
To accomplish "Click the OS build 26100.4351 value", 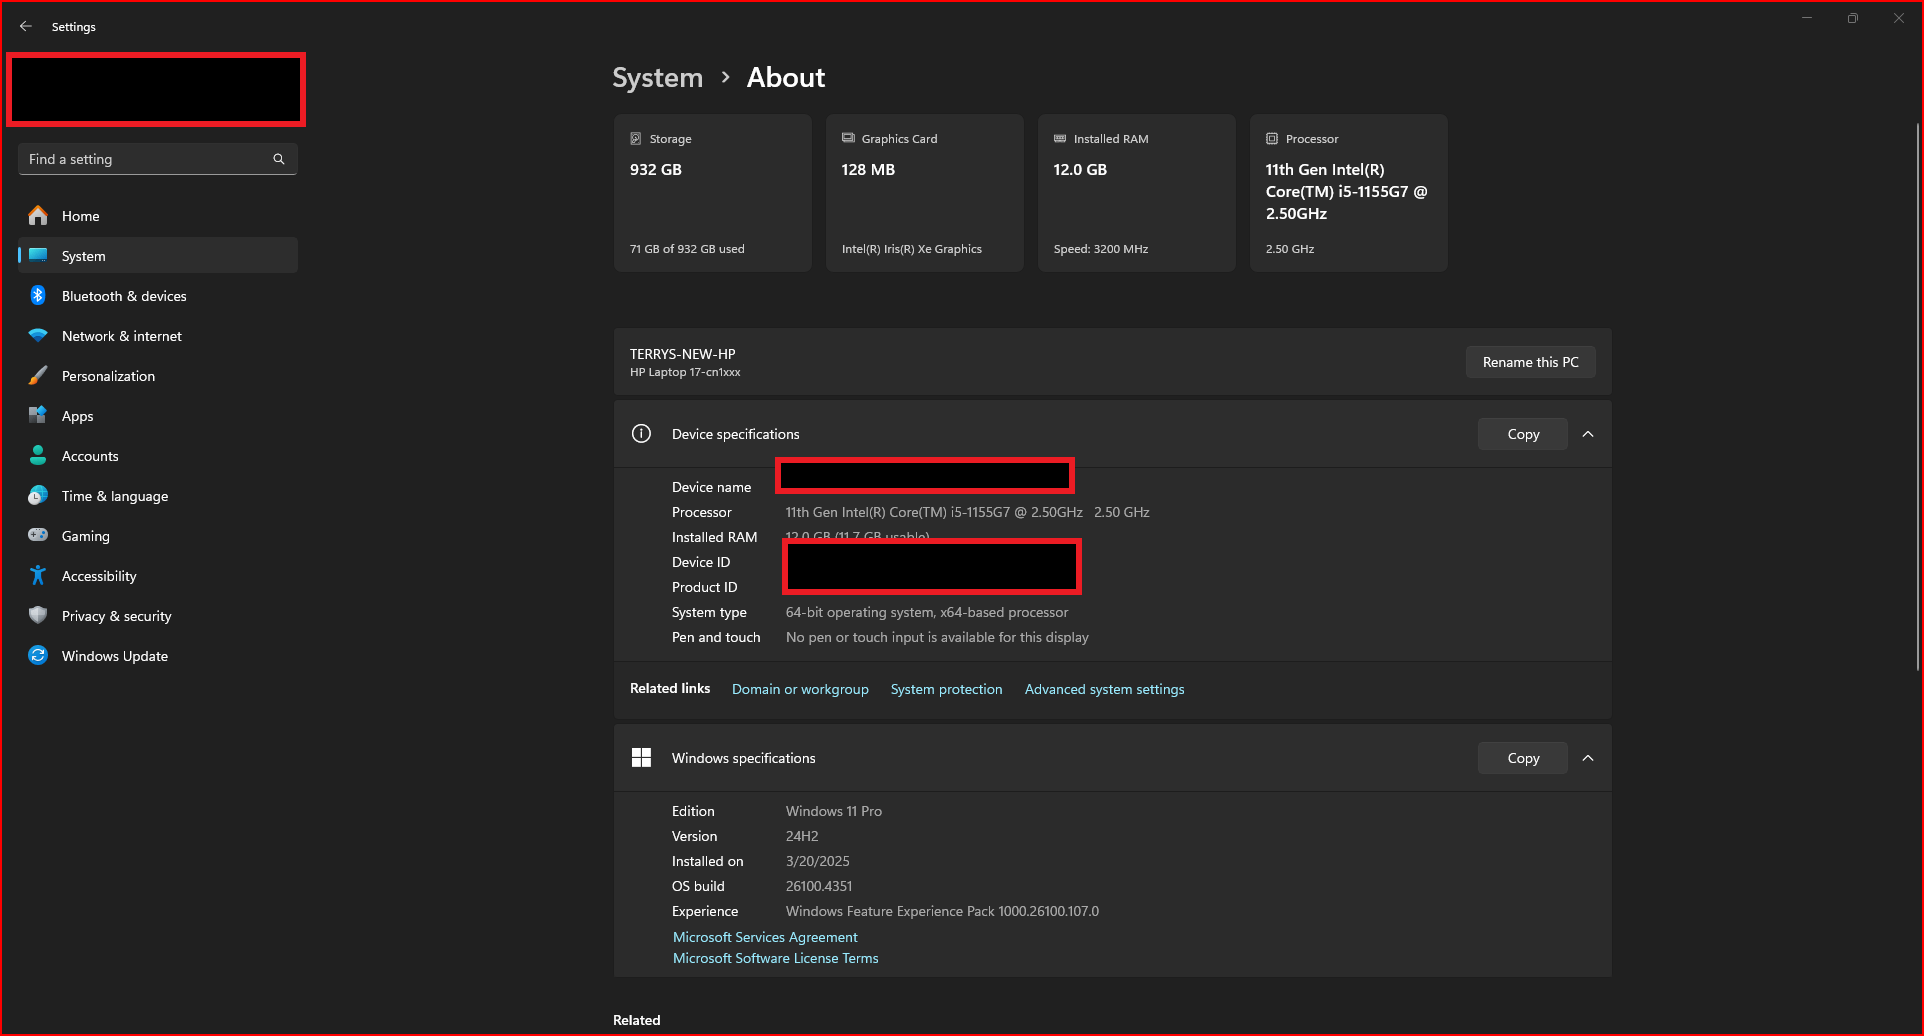I will (x=818, y=886).
